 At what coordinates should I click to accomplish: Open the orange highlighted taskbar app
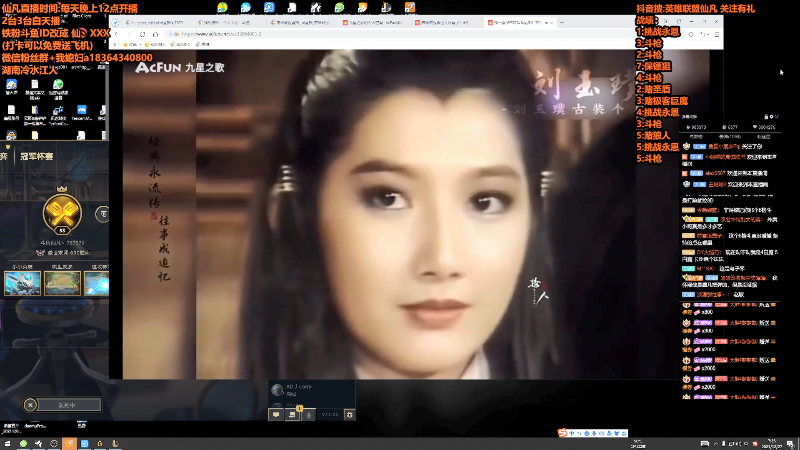click(x=69, y=444)
